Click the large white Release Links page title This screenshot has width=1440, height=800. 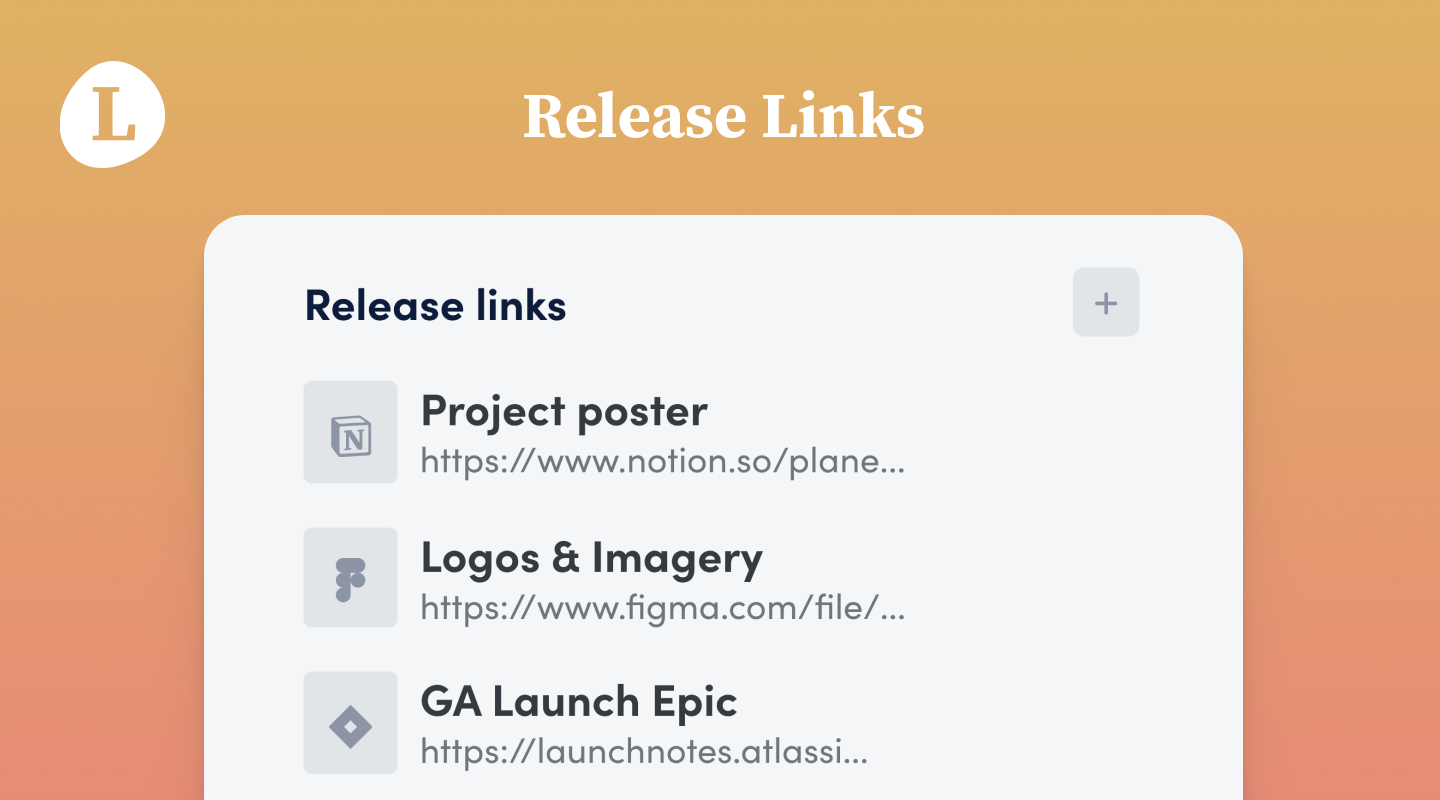click(x=723, y=117)
